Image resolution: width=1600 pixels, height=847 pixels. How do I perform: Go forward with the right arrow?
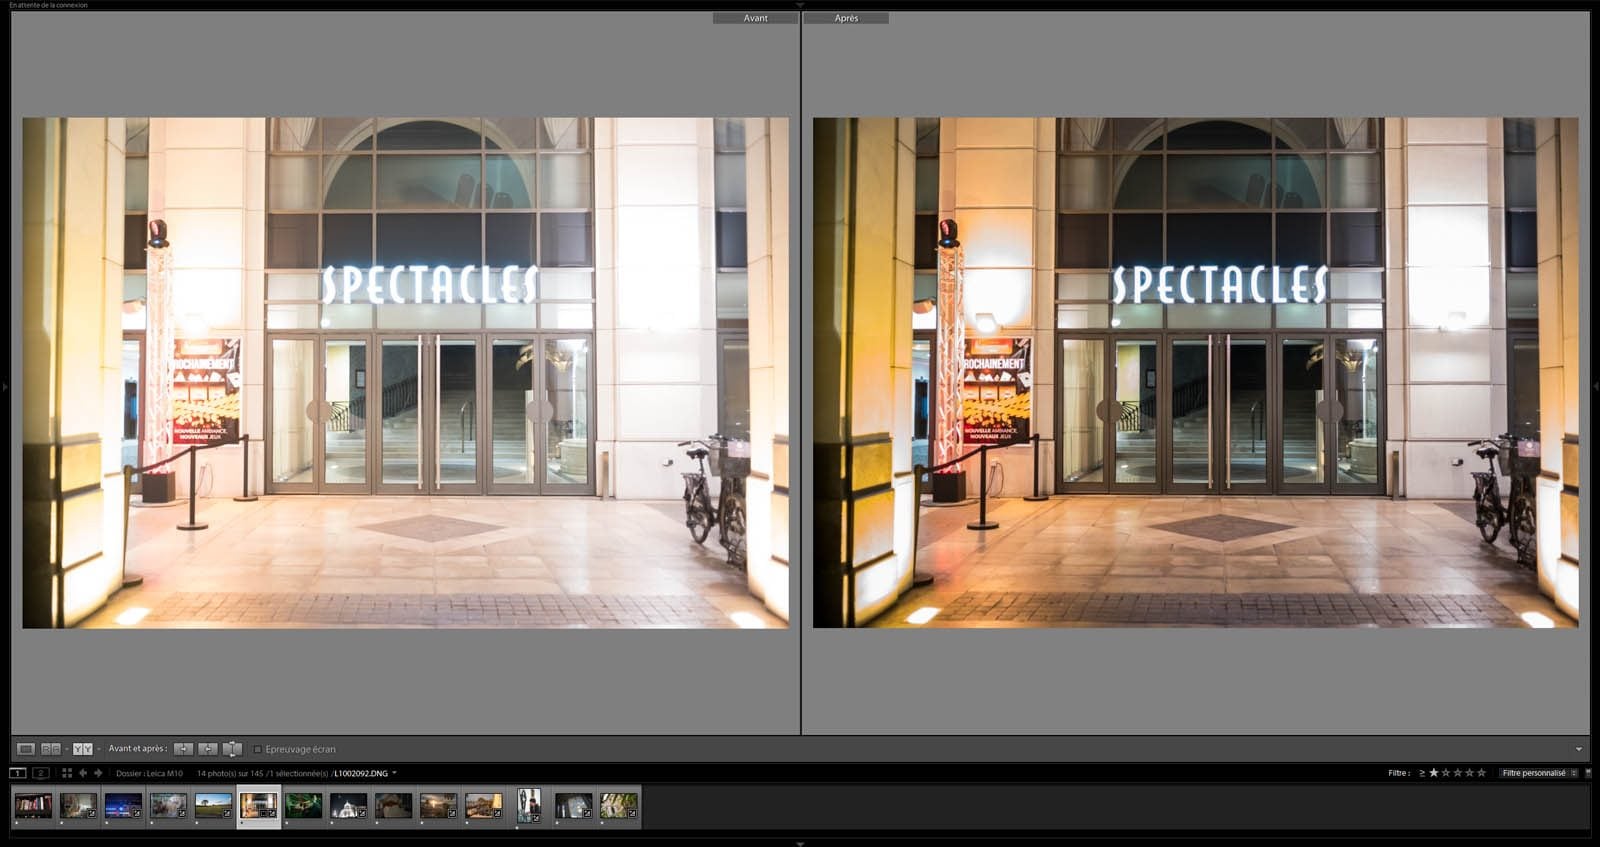[x=98, y=773]
